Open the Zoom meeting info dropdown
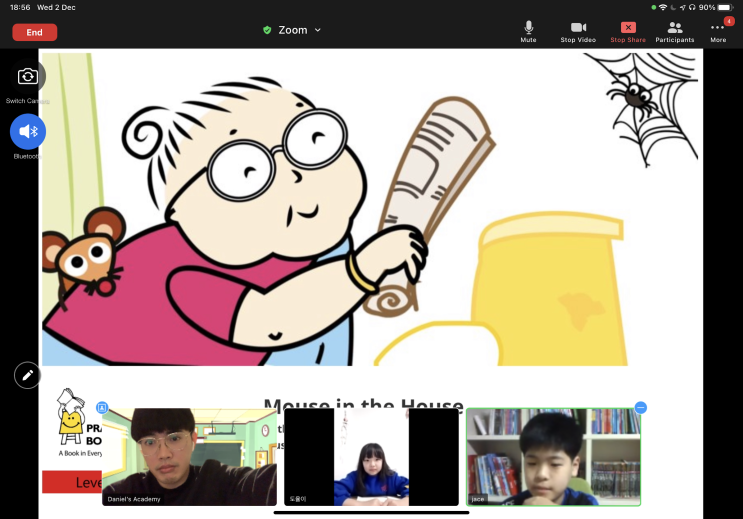 (299, 30)
